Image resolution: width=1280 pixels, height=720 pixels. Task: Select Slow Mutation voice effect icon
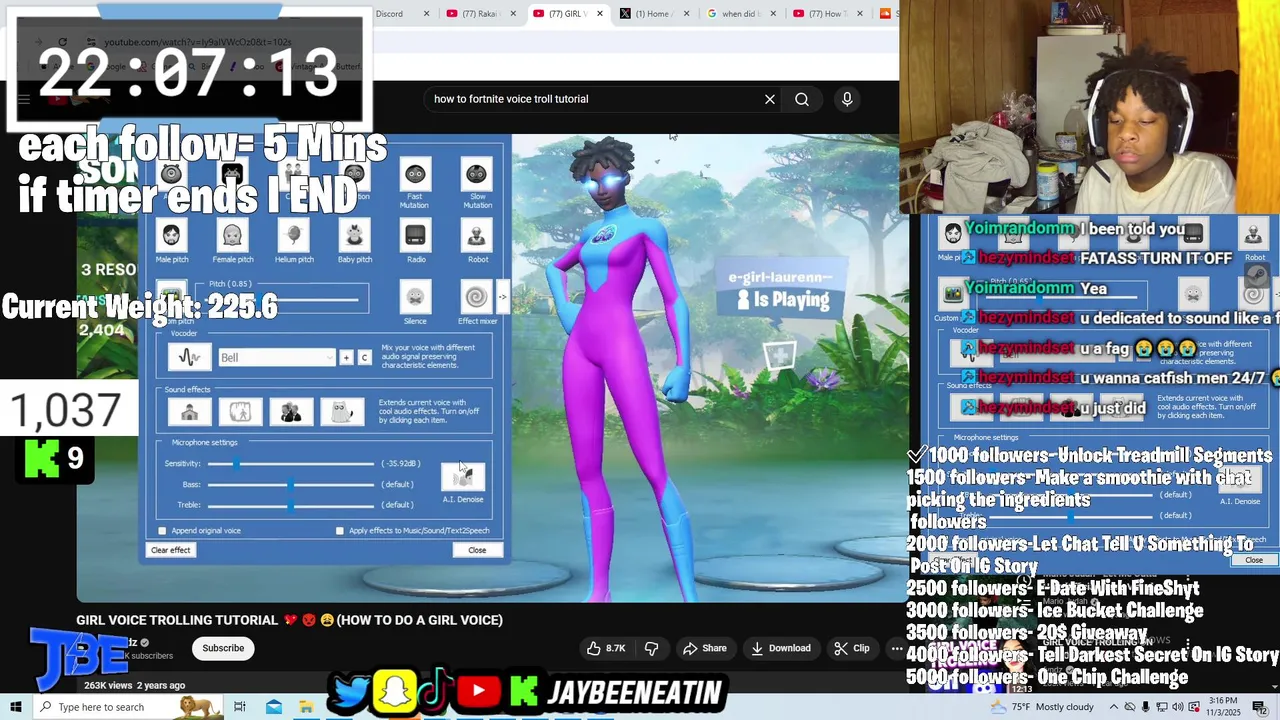coord(476,175)
